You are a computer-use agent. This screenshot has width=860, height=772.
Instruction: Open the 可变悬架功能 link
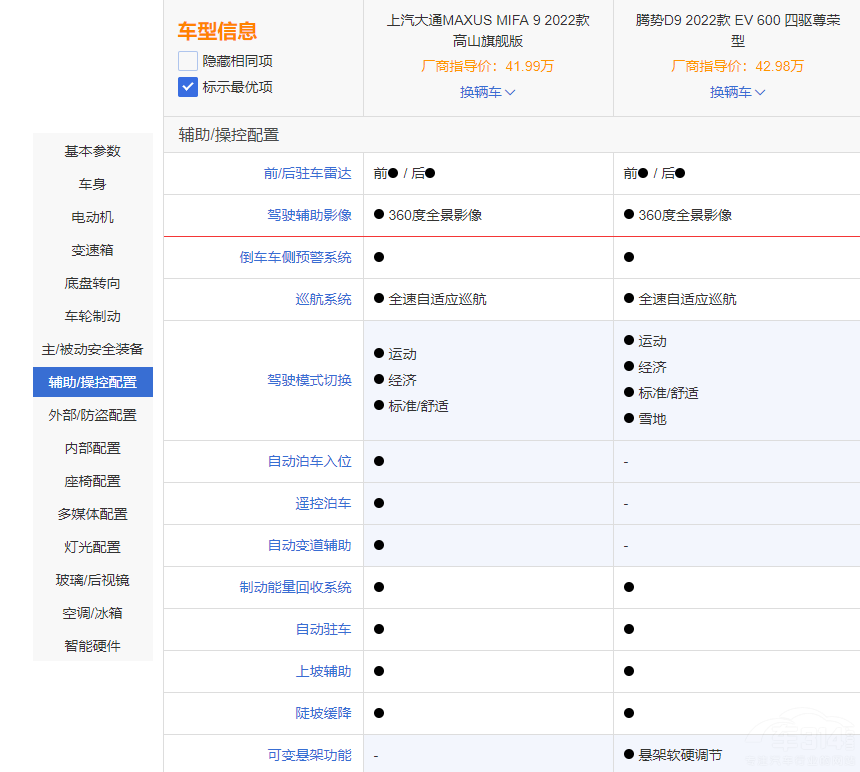point(309,755)
